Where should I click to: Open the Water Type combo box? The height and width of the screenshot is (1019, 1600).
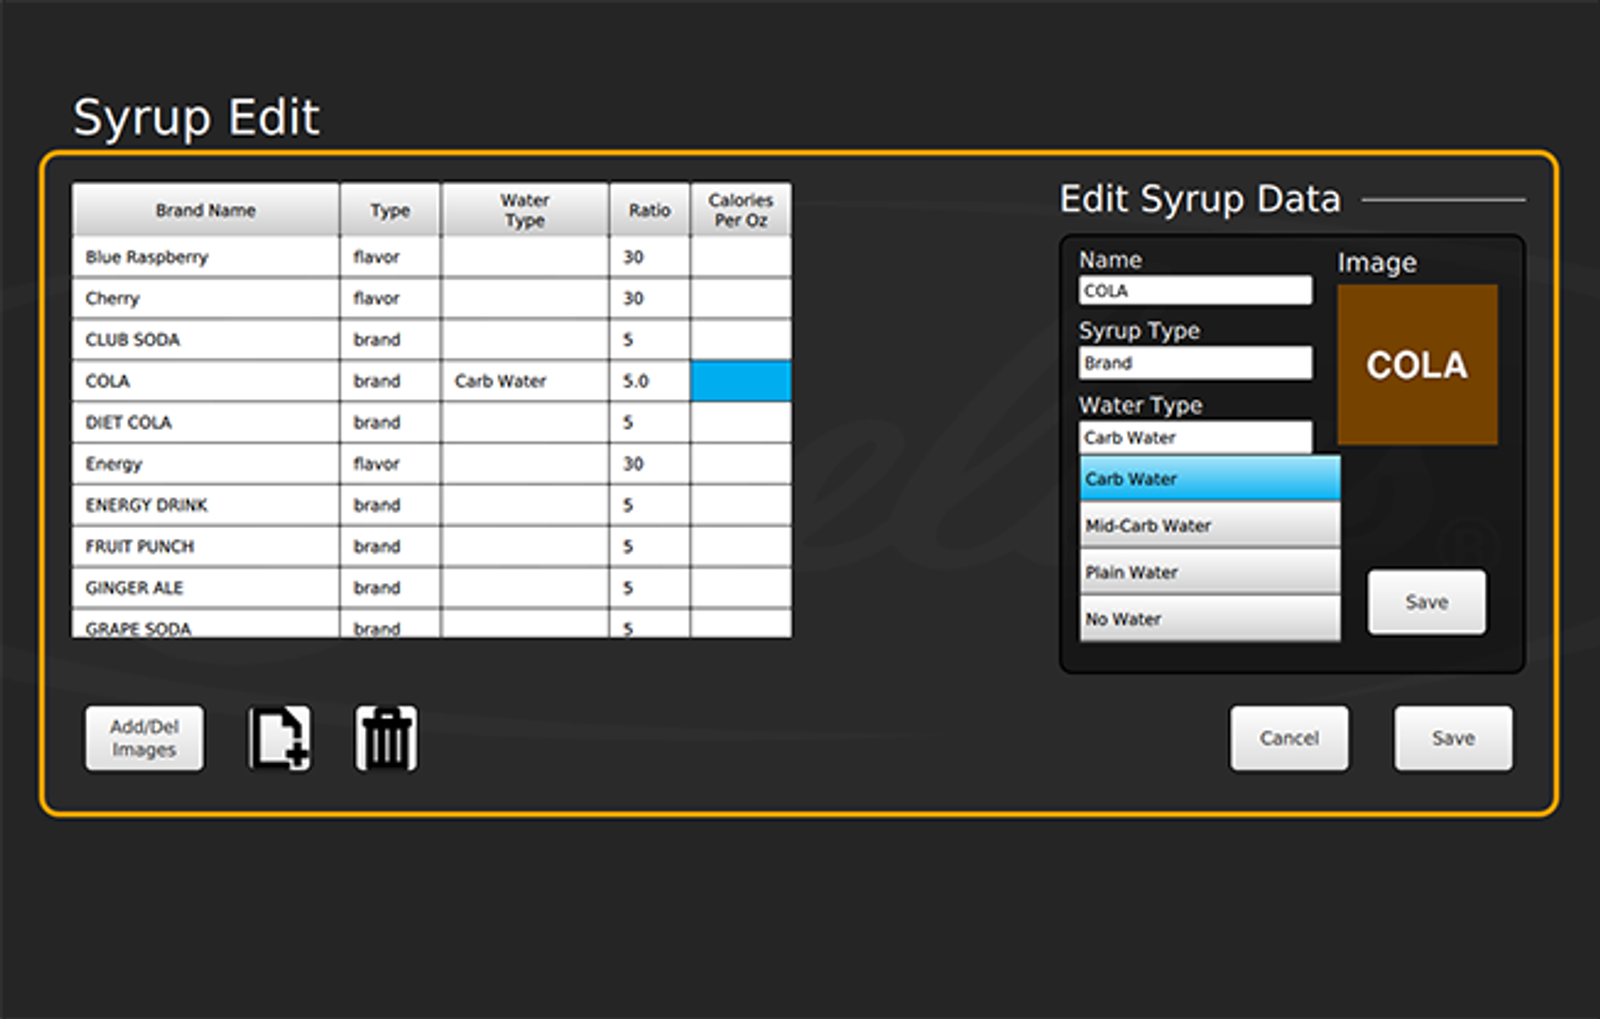tap(1195, 437)
